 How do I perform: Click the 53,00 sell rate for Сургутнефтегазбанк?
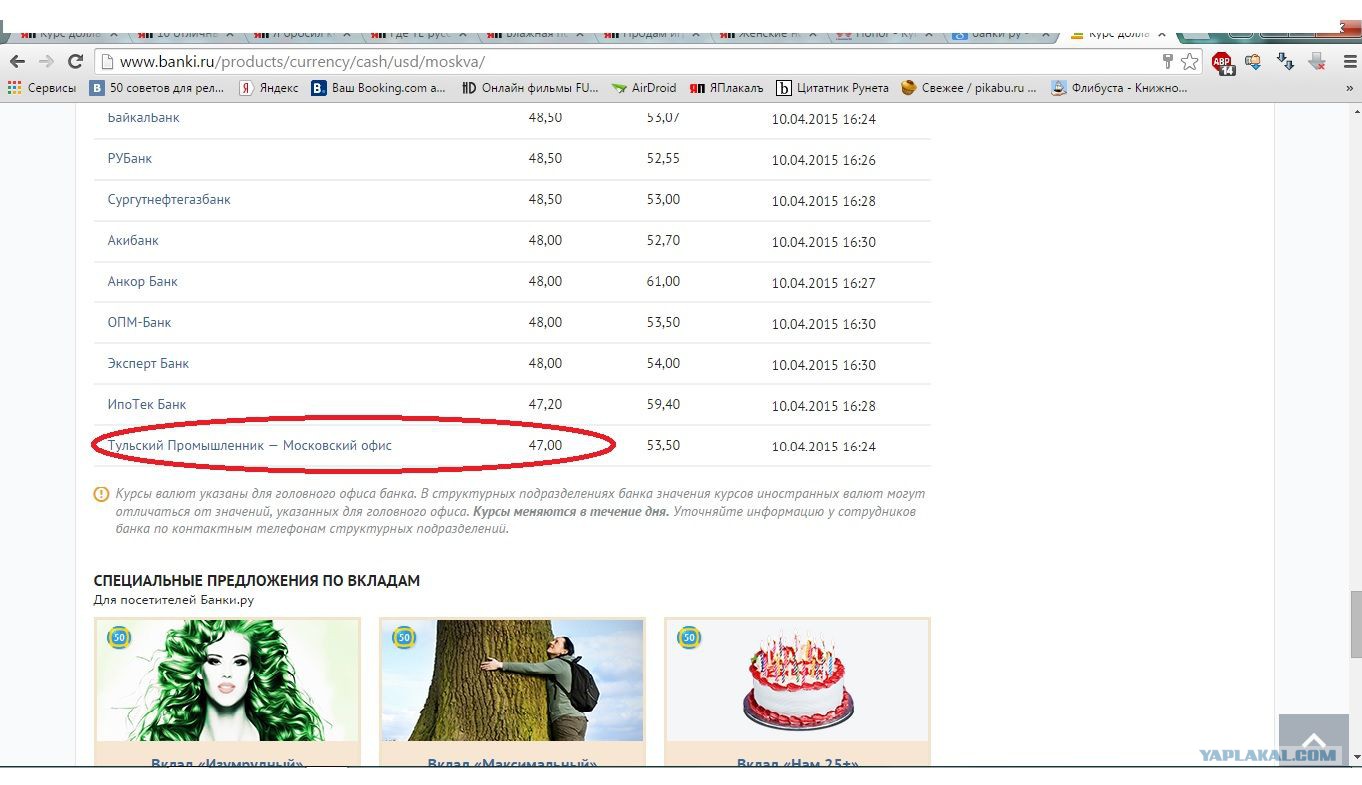coord(663,200)
